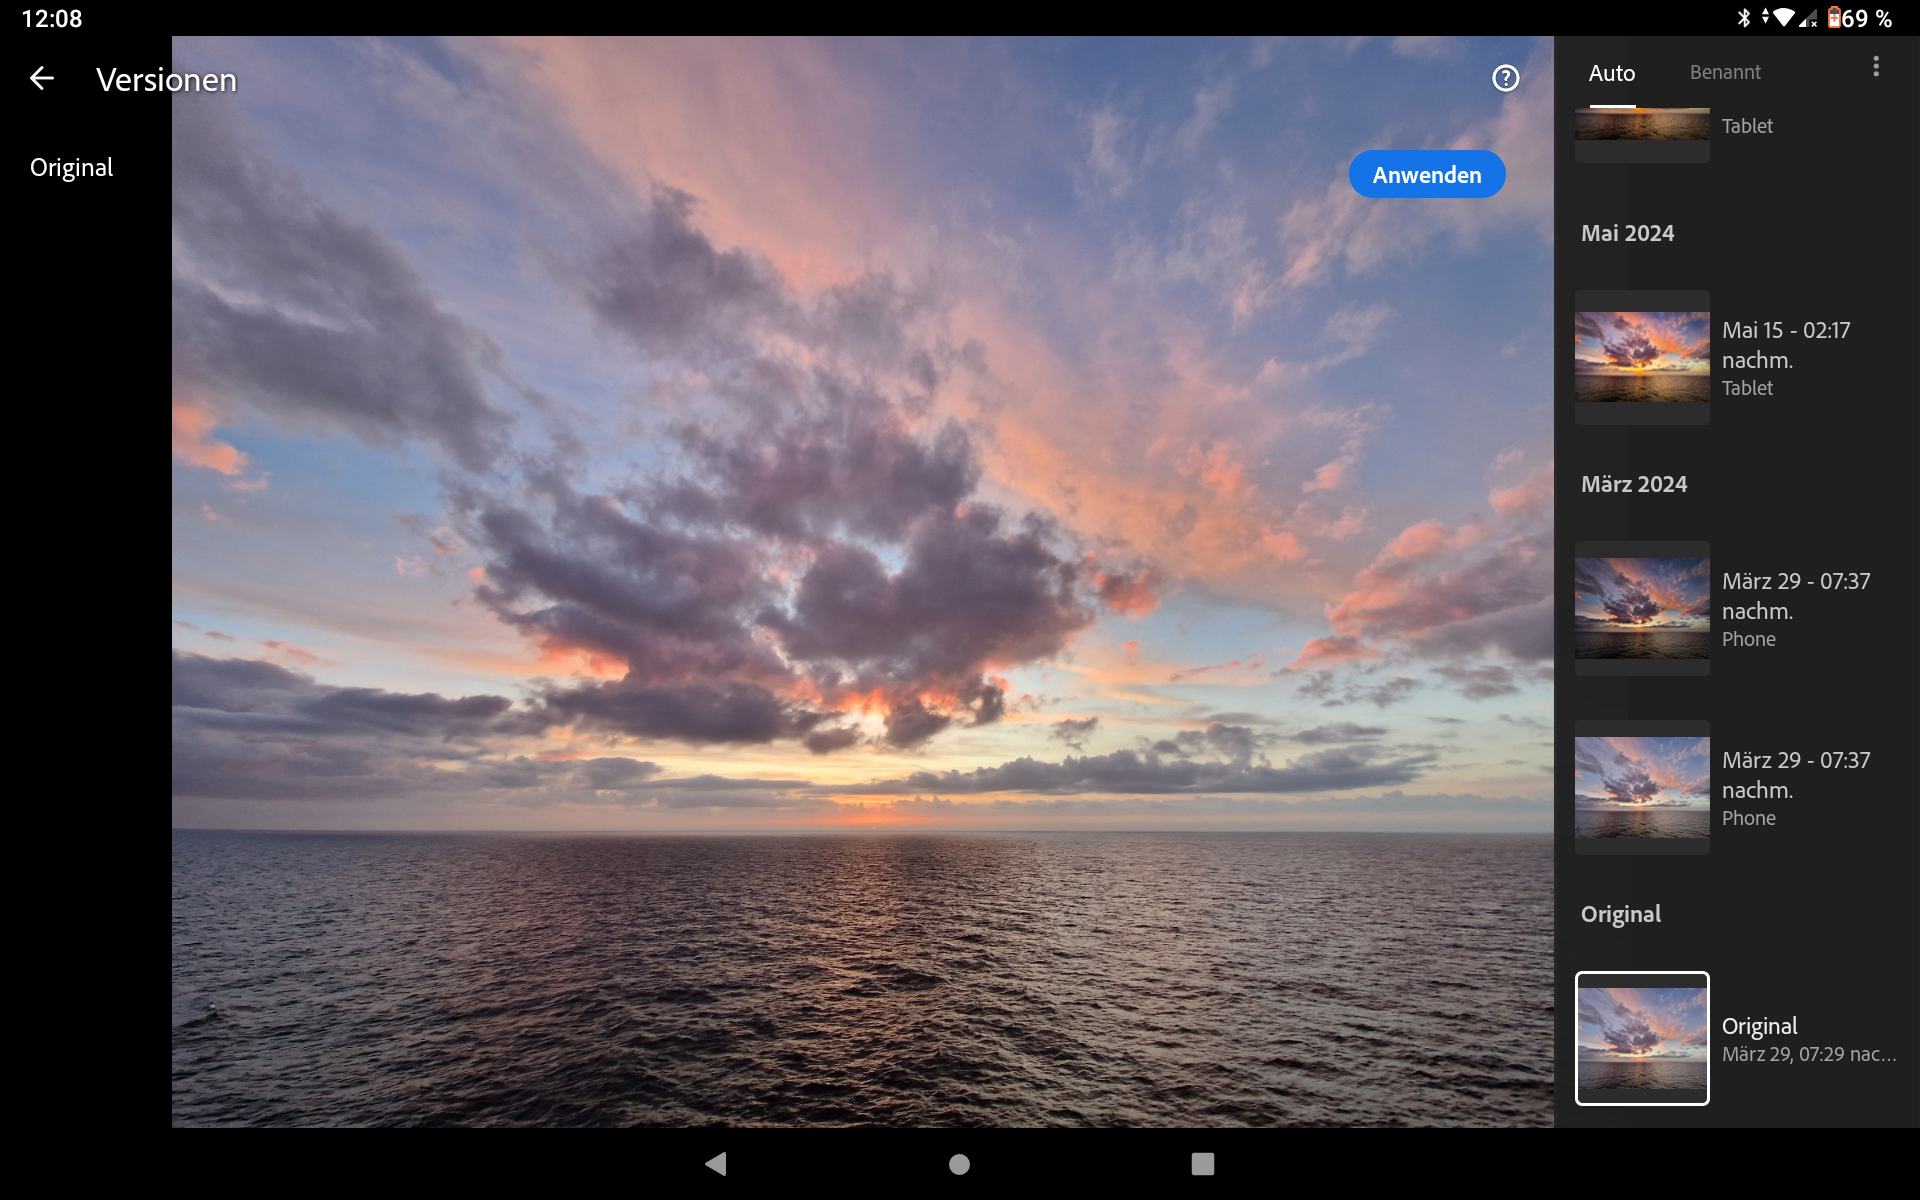
Task: Select the partially visible Tablet version at top
Action: click(1642, 127)
